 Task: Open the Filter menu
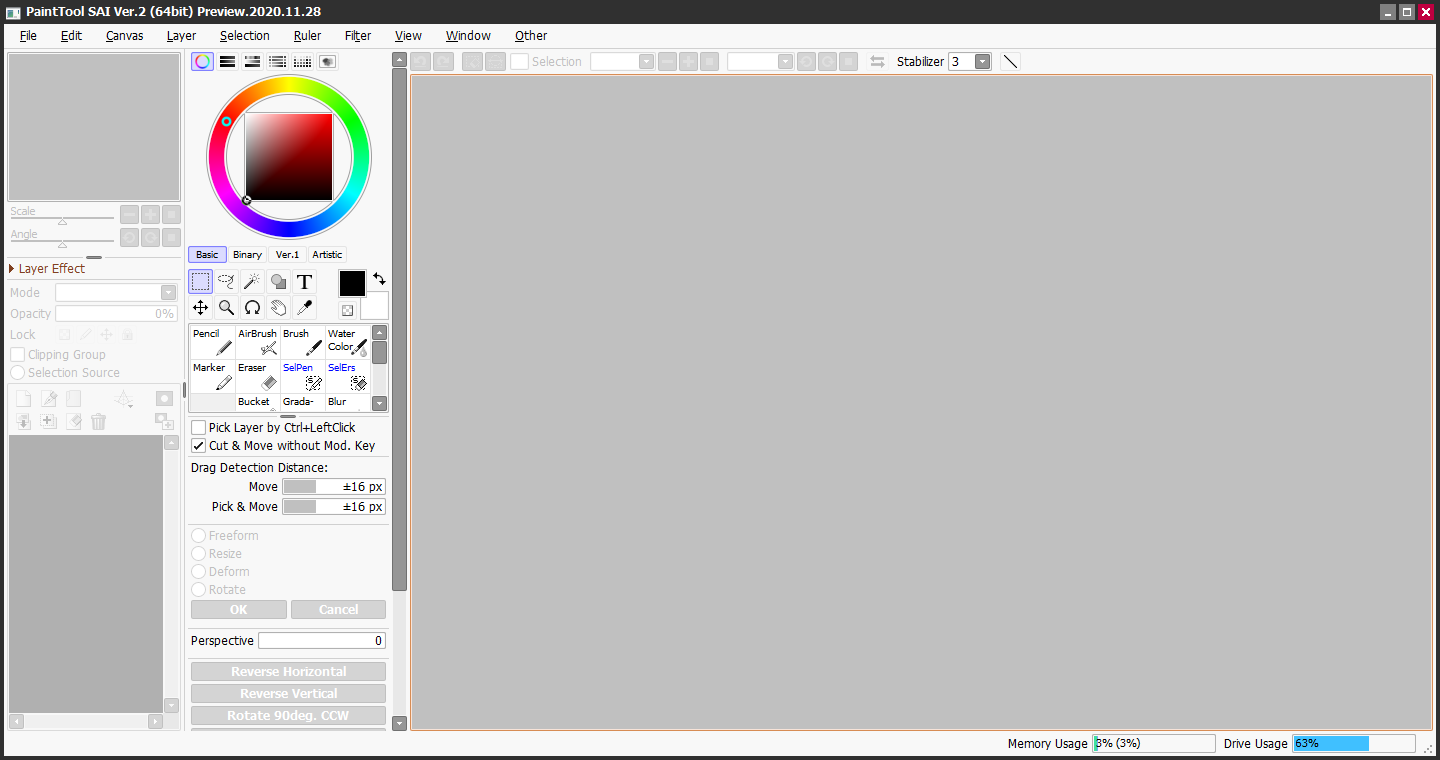point(357,36)
